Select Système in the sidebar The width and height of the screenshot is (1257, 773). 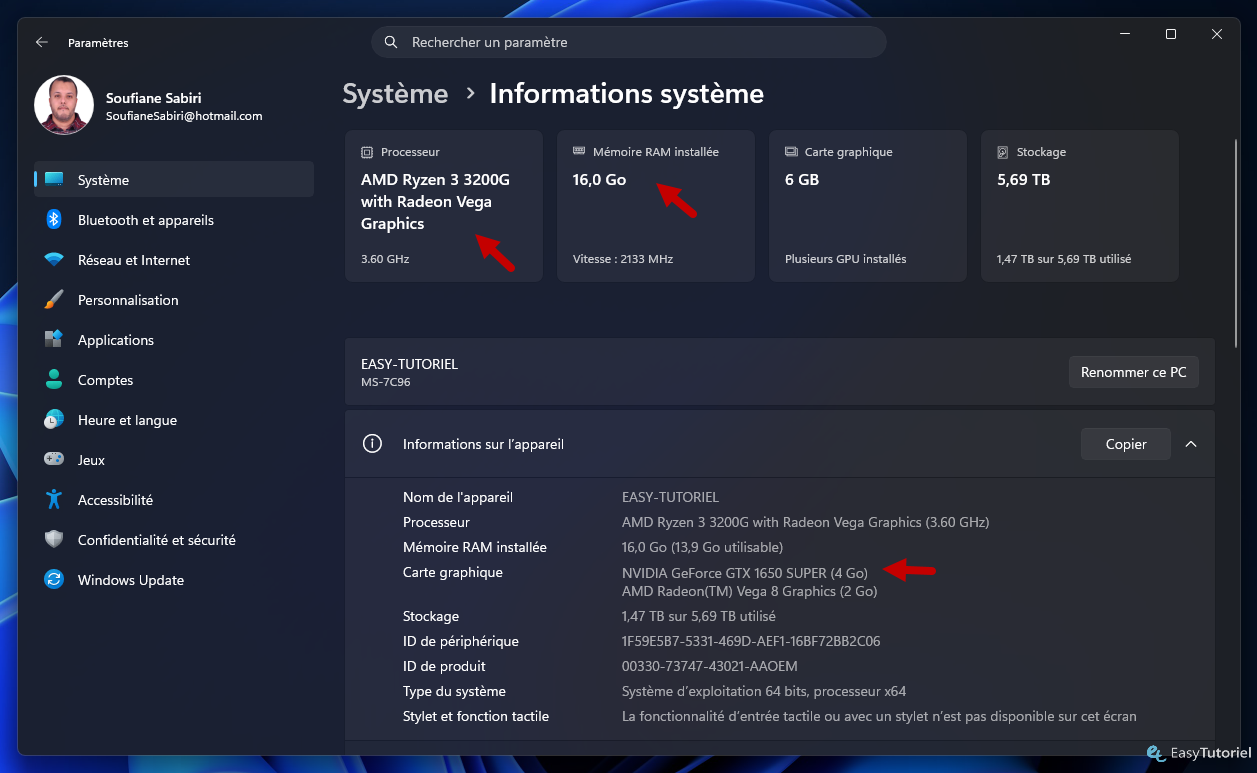coord(174,180)
